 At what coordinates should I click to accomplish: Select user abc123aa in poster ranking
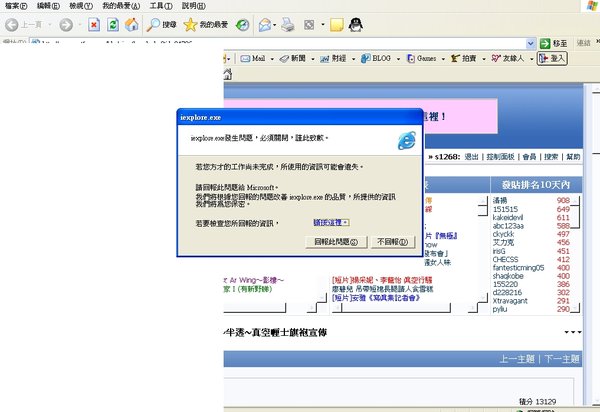[508, 226]
